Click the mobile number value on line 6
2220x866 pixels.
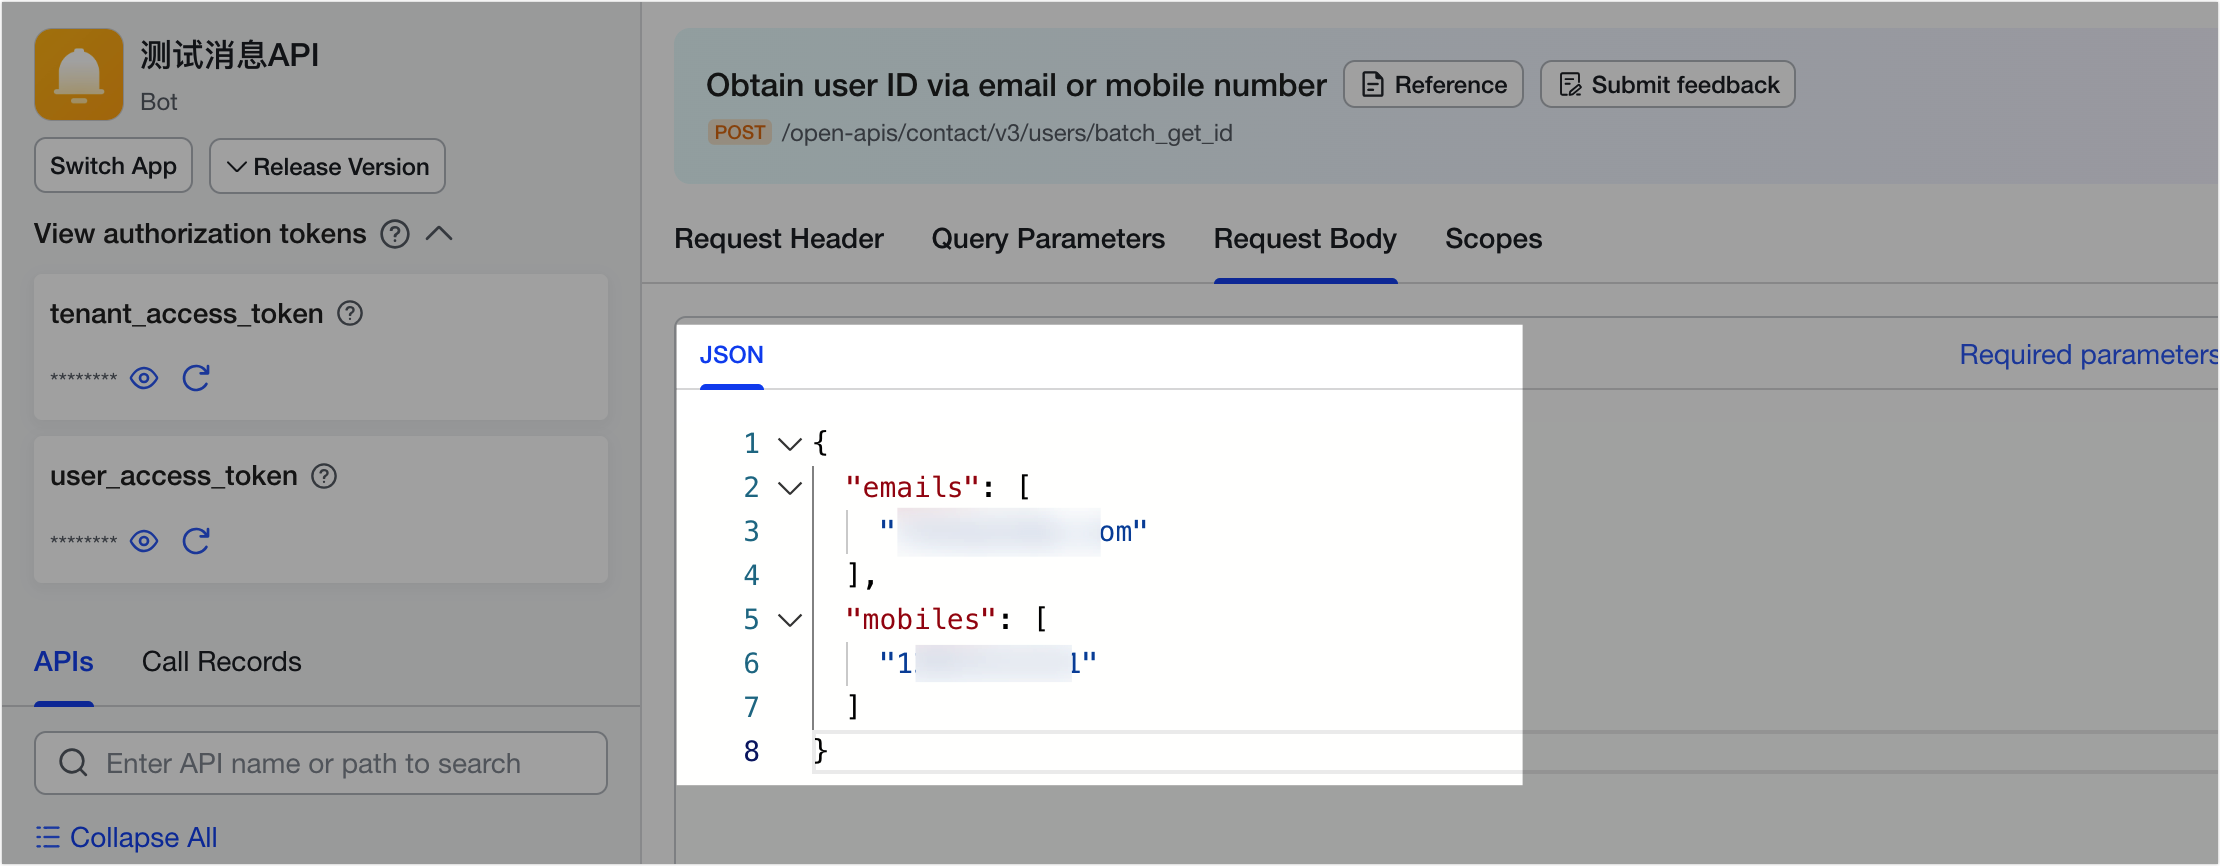point(988,663)
